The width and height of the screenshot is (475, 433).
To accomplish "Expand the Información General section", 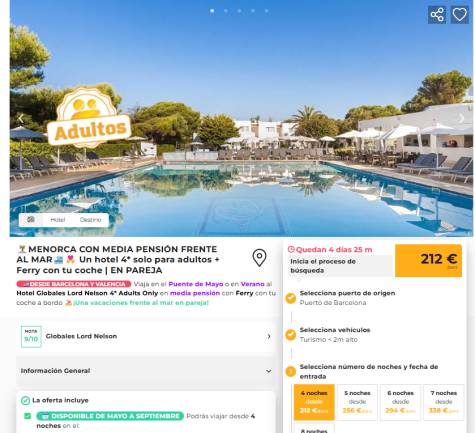I will 146,371.
